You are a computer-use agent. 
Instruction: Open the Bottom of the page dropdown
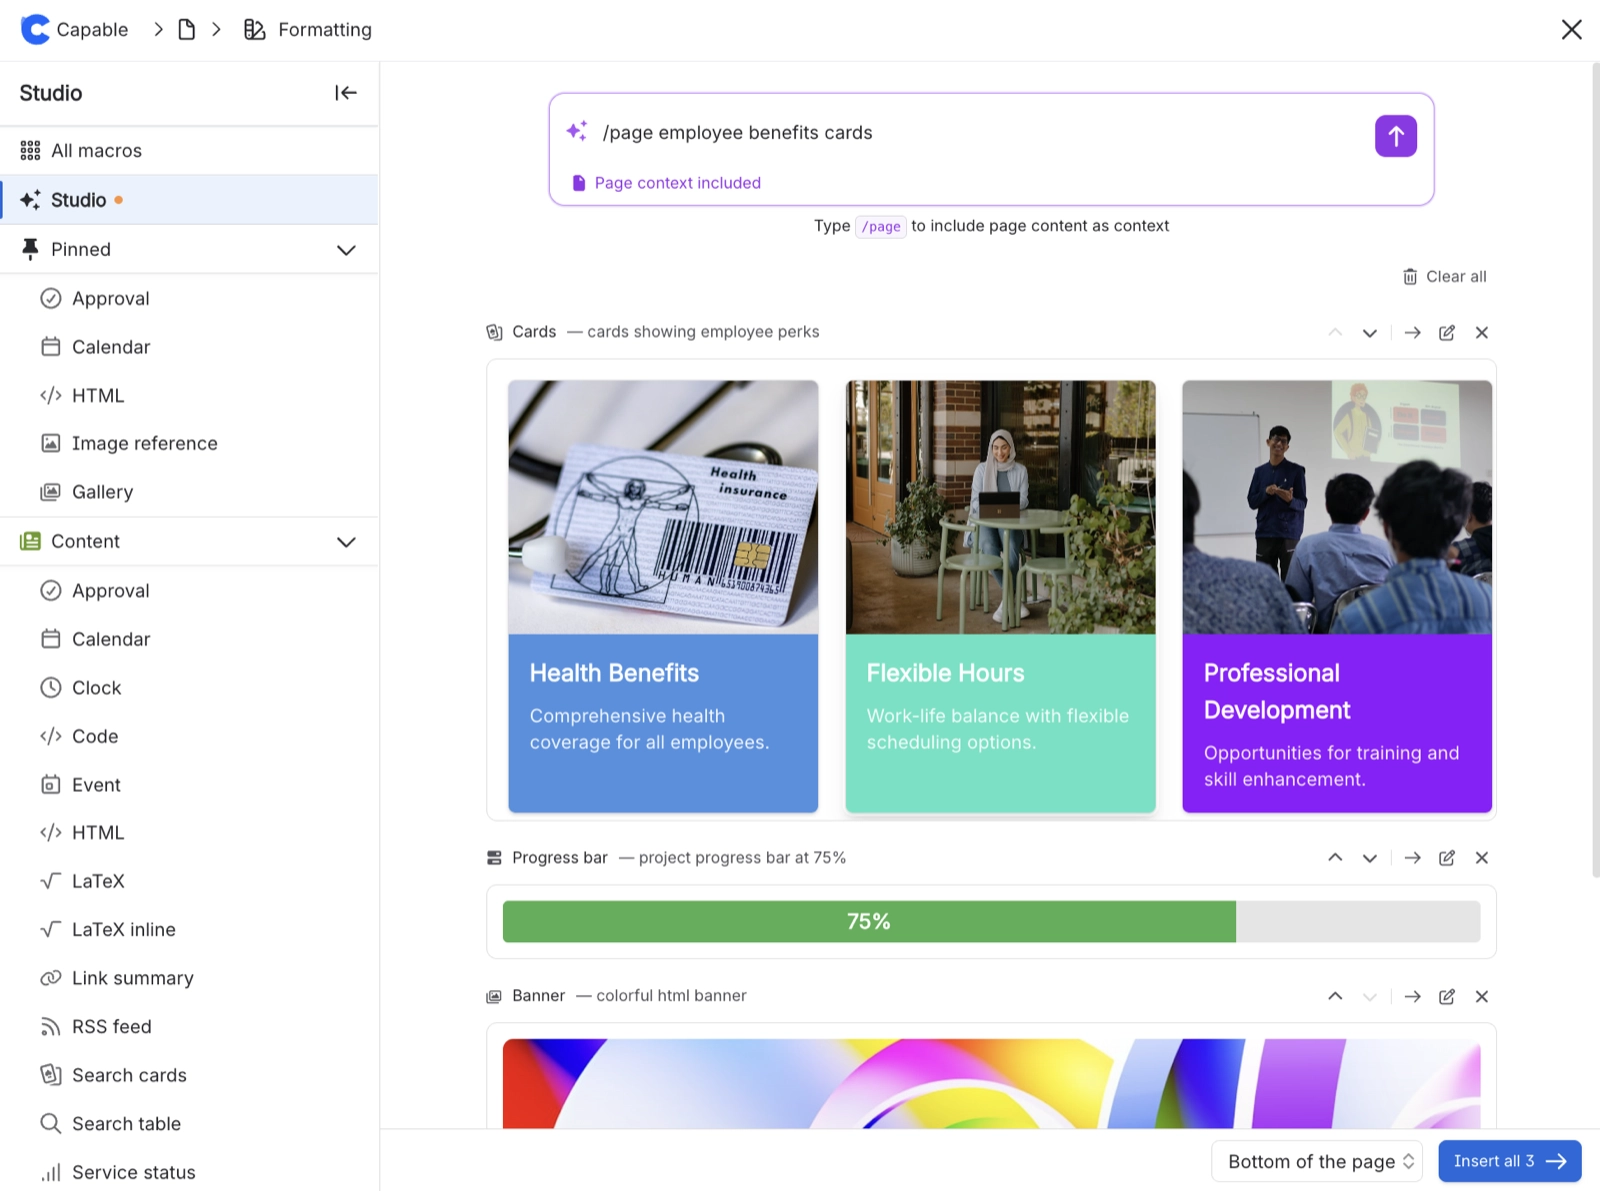pos(1317,1161)
